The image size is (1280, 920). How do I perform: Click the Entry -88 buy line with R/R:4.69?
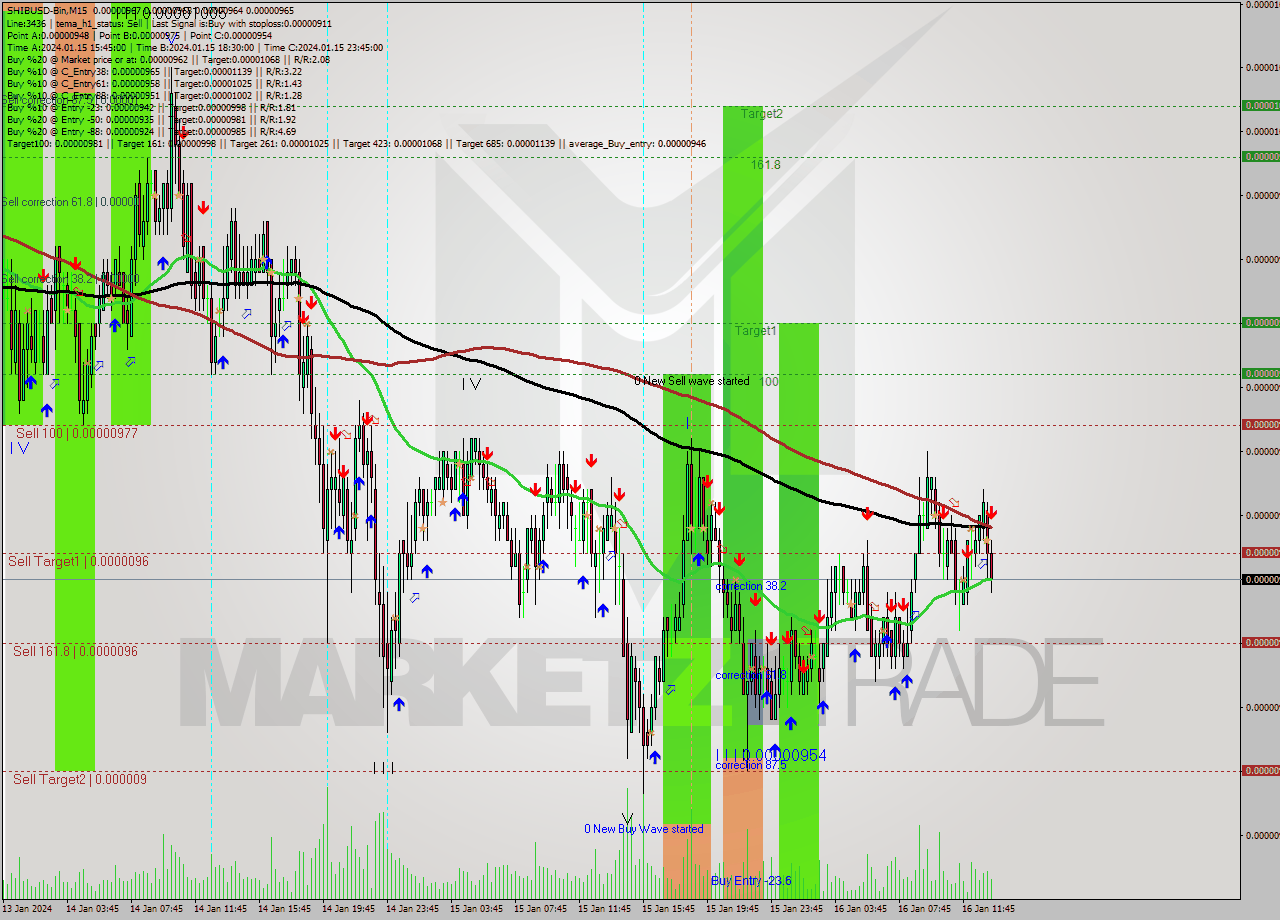(x=151, y=131)
